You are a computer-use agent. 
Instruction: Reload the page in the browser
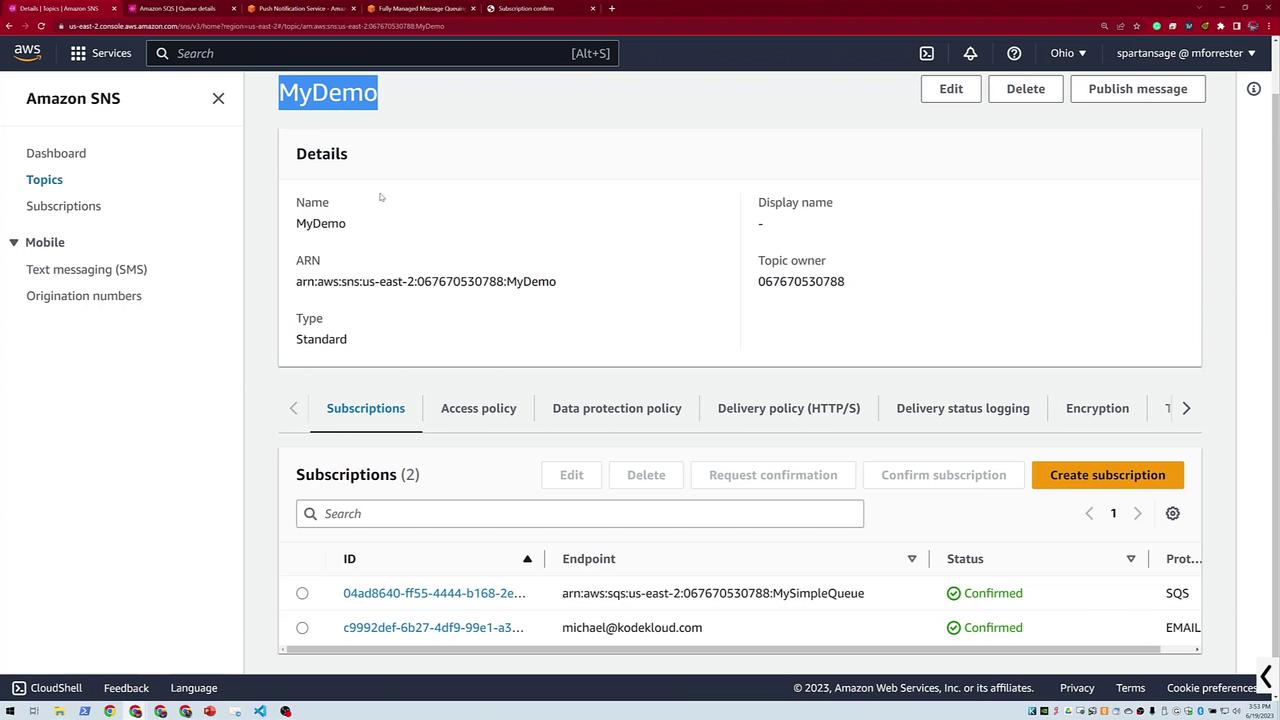pos(41,26)
